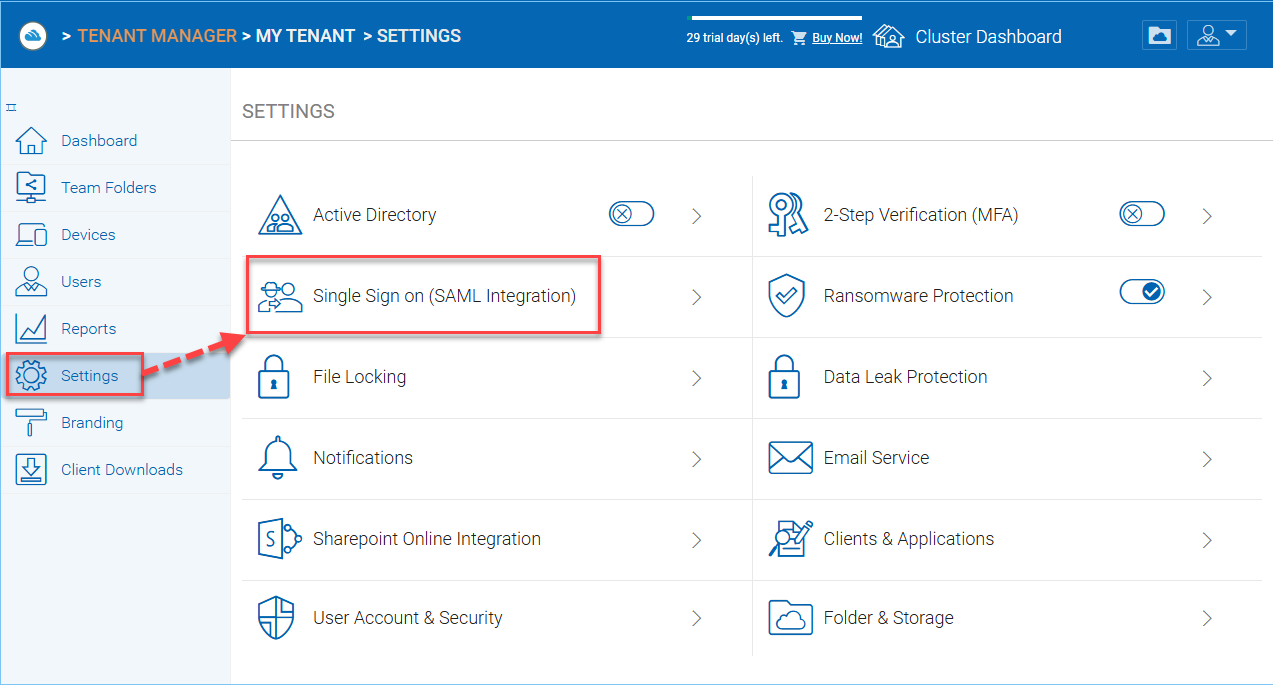The image size is (1273, 686).
Task: Open File Locking settings label
Action: point(359,377)
